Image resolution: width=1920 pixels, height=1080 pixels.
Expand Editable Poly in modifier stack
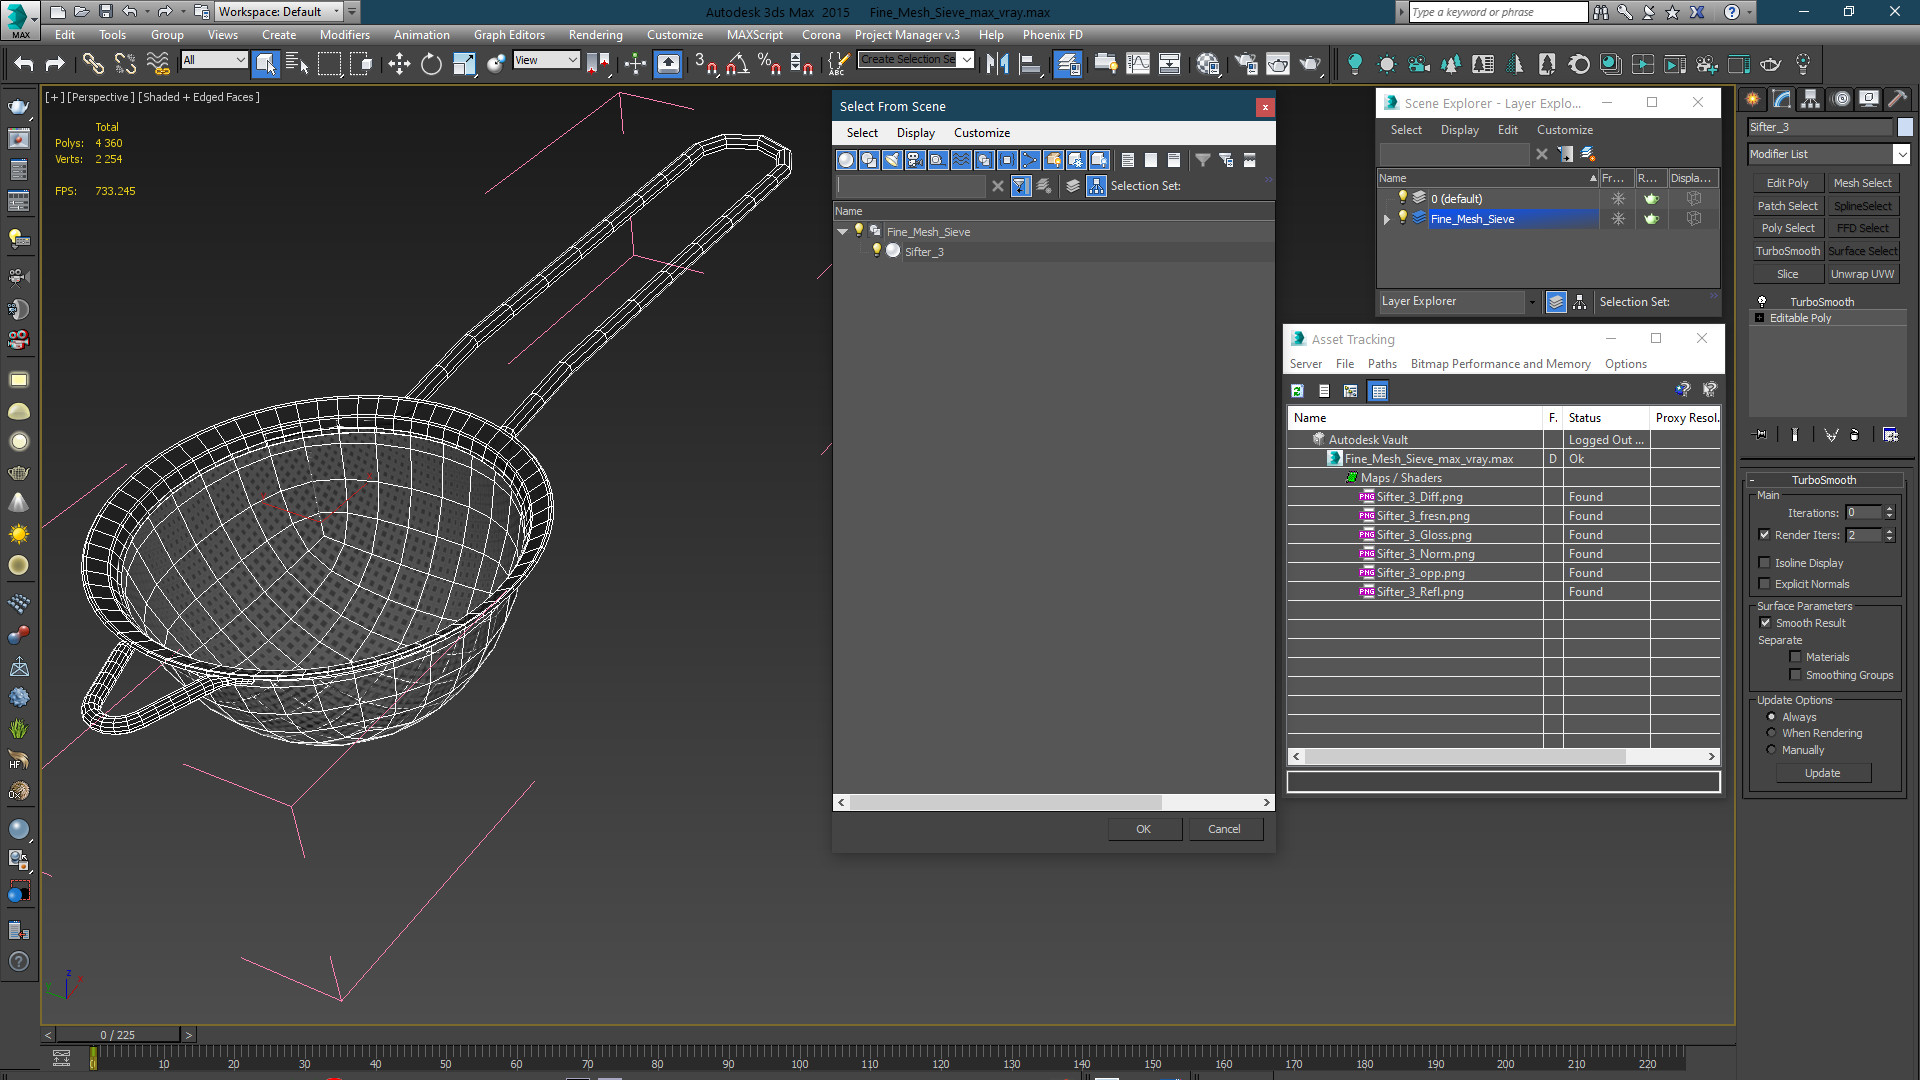pos(1760,318)
